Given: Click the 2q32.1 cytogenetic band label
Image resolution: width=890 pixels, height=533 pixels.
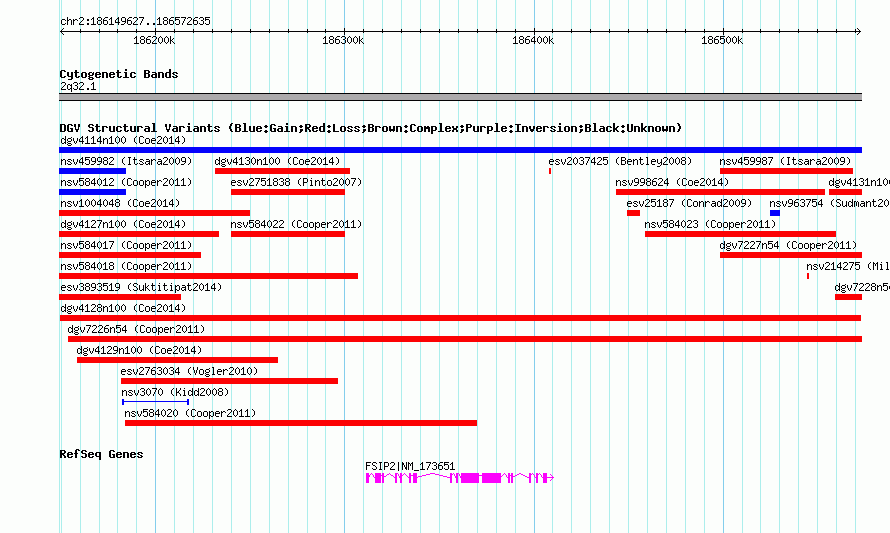Looking at the screenshot, I should click(78, 86).
